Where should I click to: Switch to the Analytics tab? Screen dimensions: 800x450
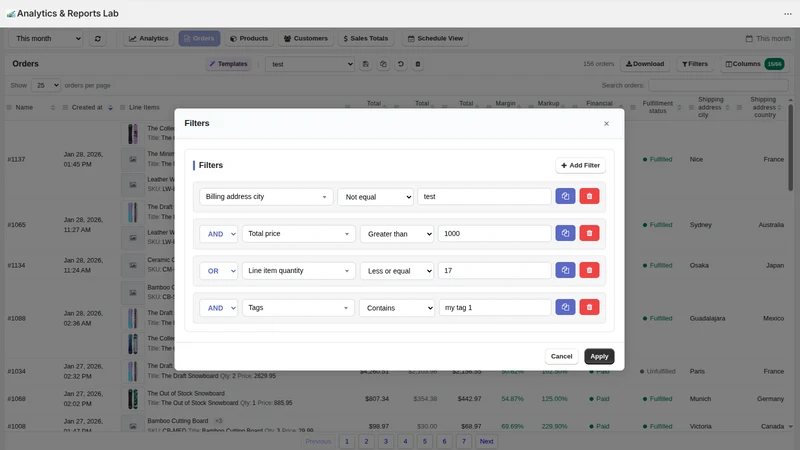[148, 38]
